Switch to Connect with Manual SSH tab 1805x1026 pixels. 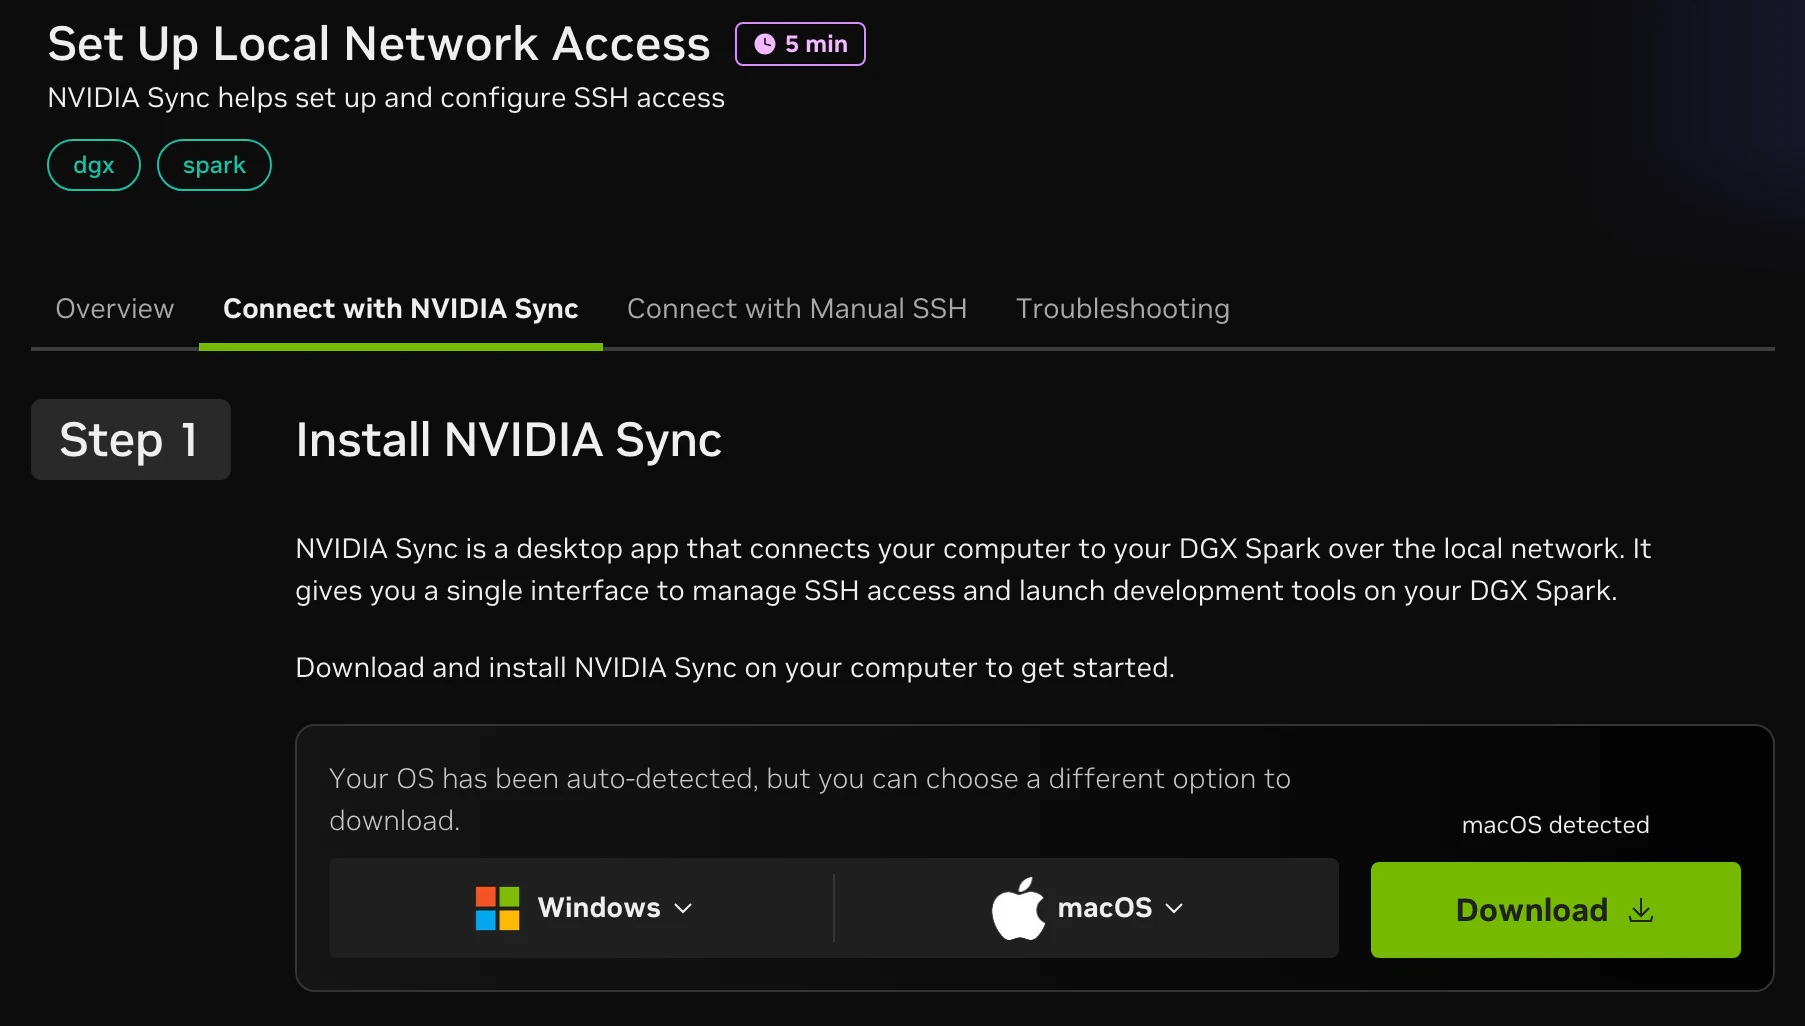click(797, 309)
